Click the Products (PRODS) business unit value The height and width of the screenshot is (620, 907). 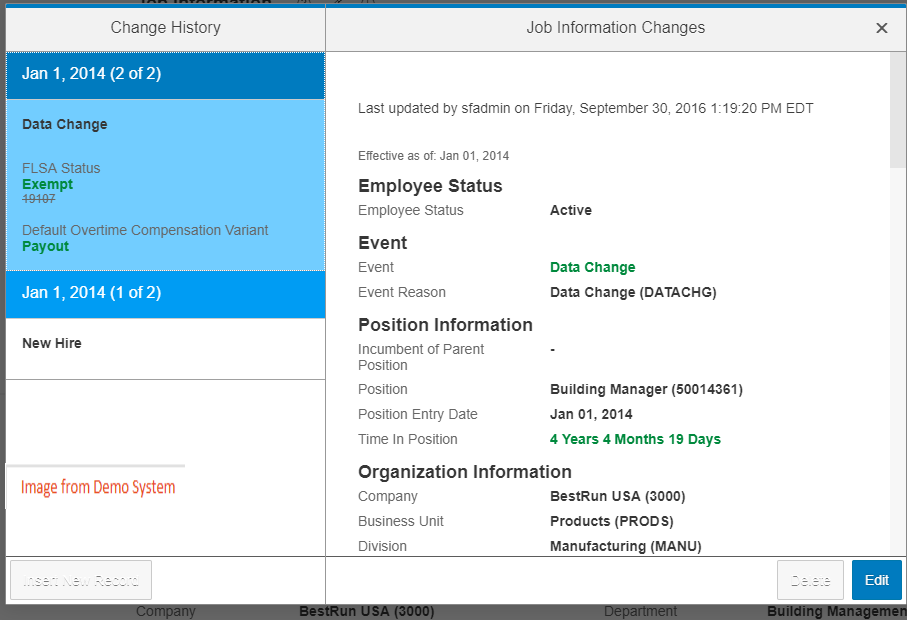611,522
